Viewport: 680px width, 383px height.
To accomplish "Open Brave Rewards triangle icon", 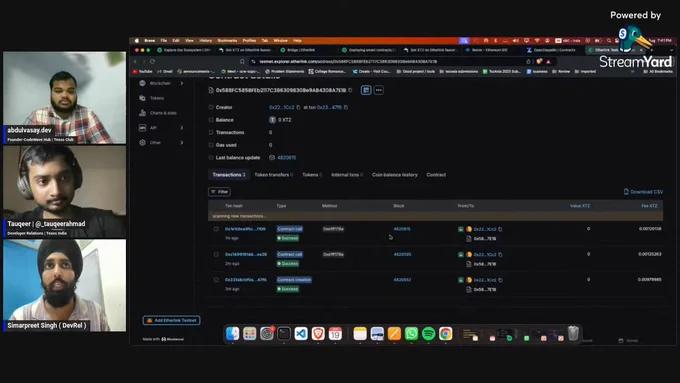I will pyautogui.click(x=549, y=62).
